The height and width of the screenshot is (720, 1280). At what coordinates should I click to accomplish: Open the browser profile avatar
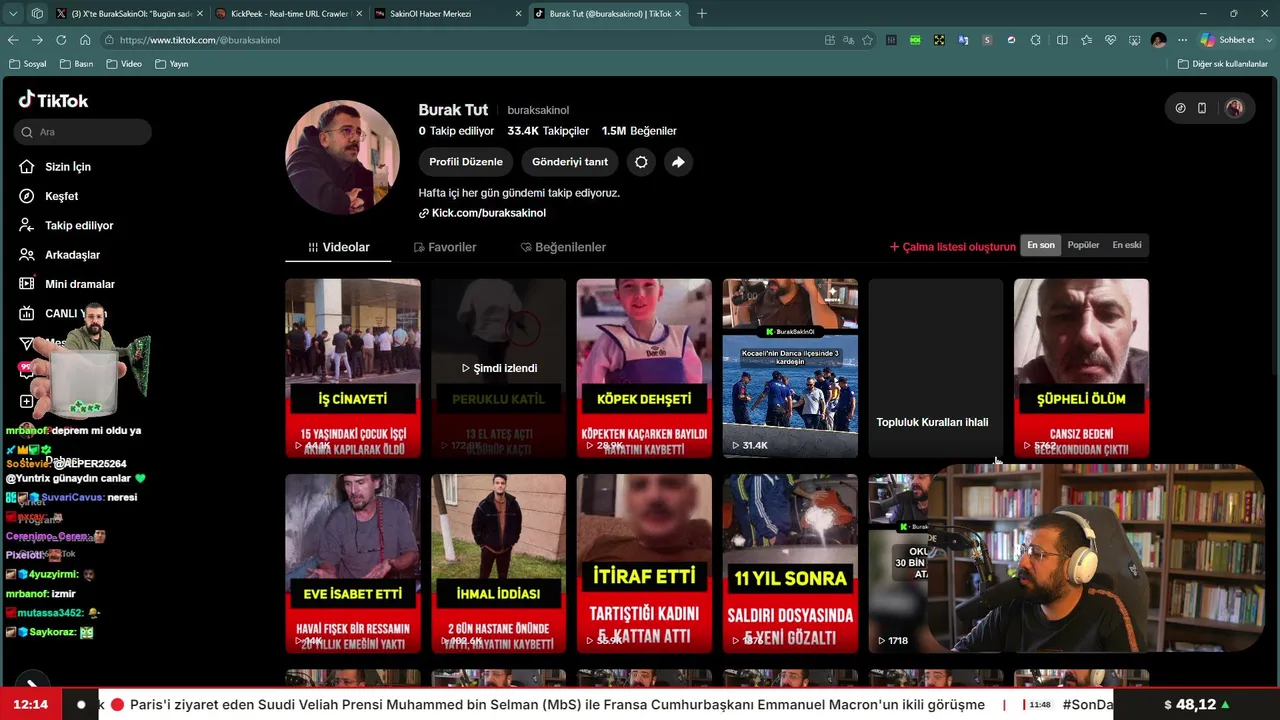pos(1158,40)
